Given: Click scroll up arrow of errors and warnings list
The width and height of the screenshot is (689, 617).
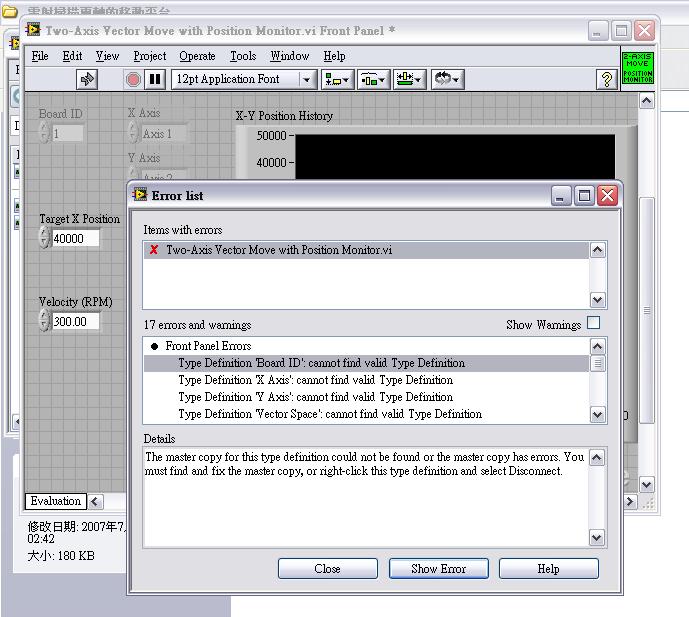Looking at the screenshot, I should (597, 347).
